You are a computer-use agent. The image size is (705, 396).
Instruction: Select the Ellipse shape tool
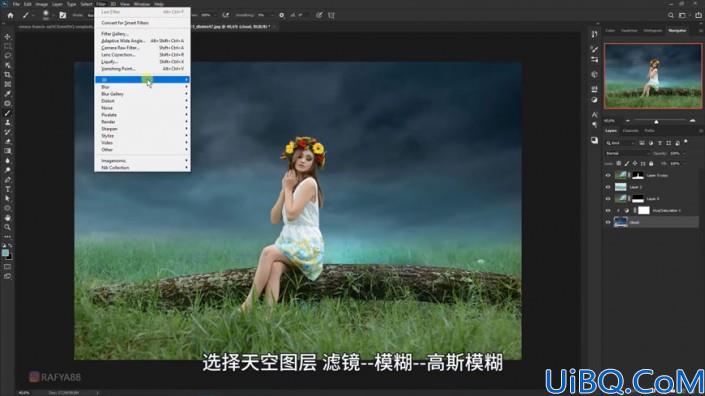pyautogui.click(x=8, y=208)
